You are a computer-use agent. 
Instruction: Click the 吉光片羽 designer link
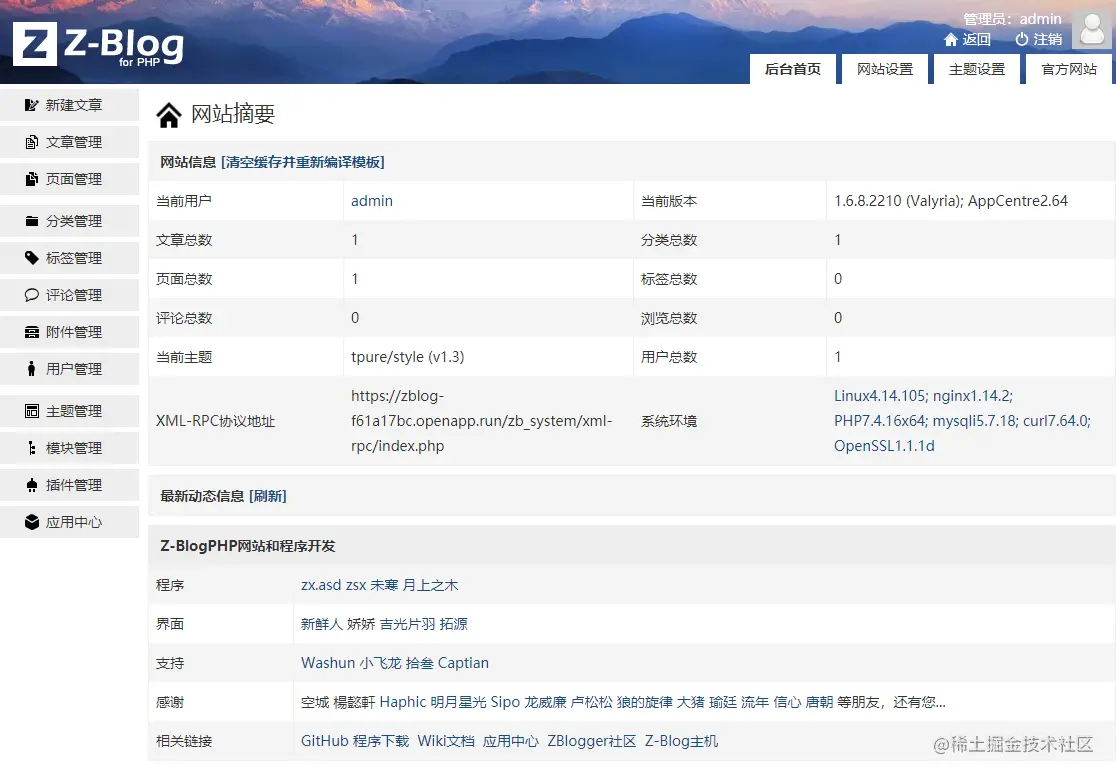pos(408,624)
